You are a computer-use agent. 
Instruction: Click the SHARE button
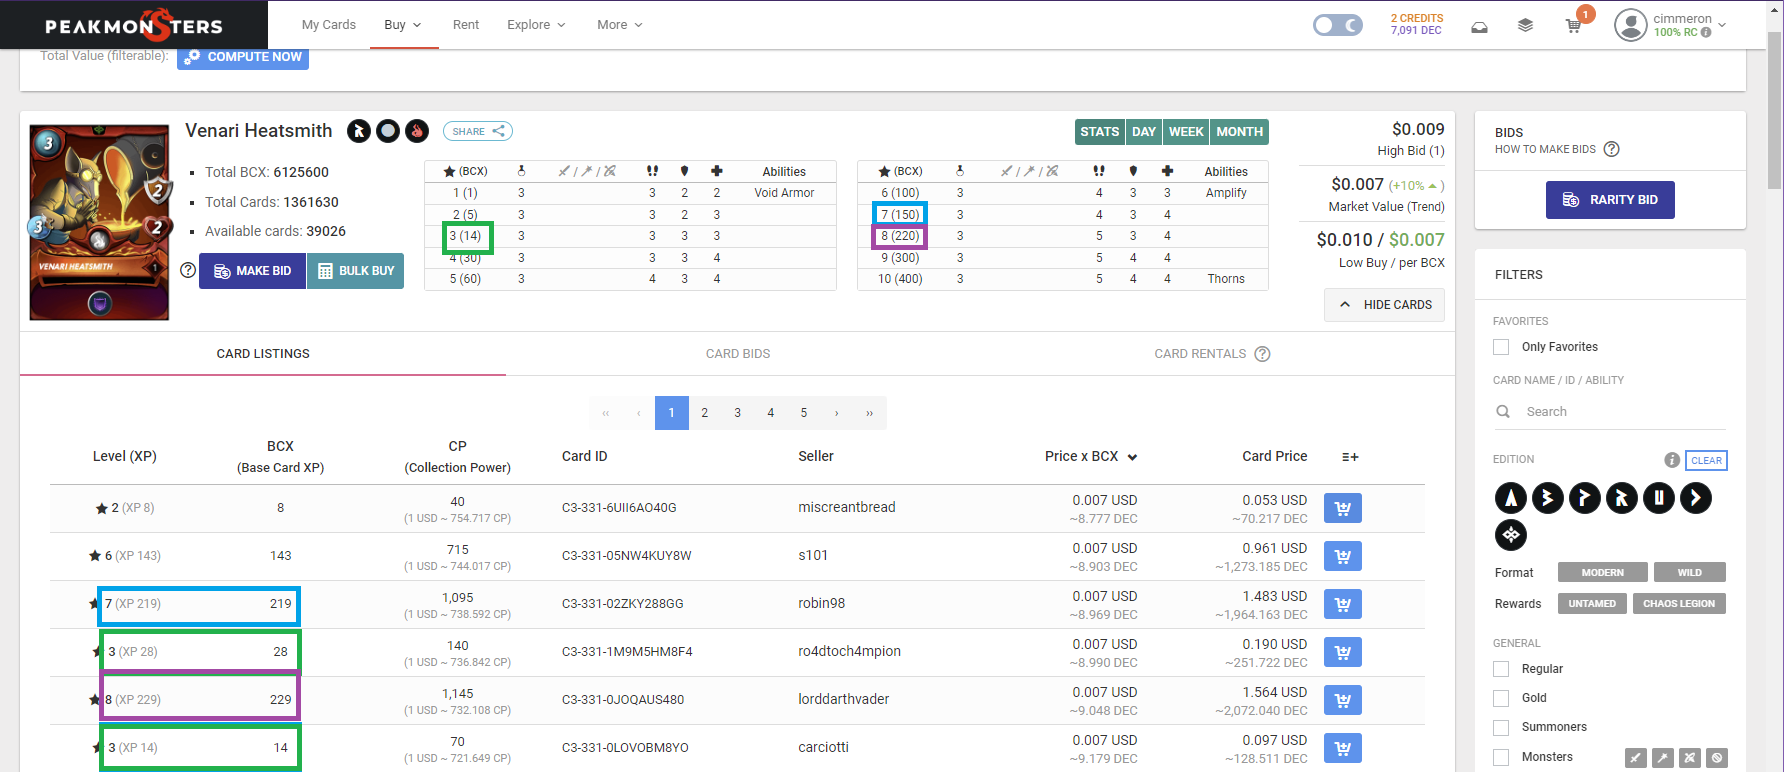(x=478, y=131)
